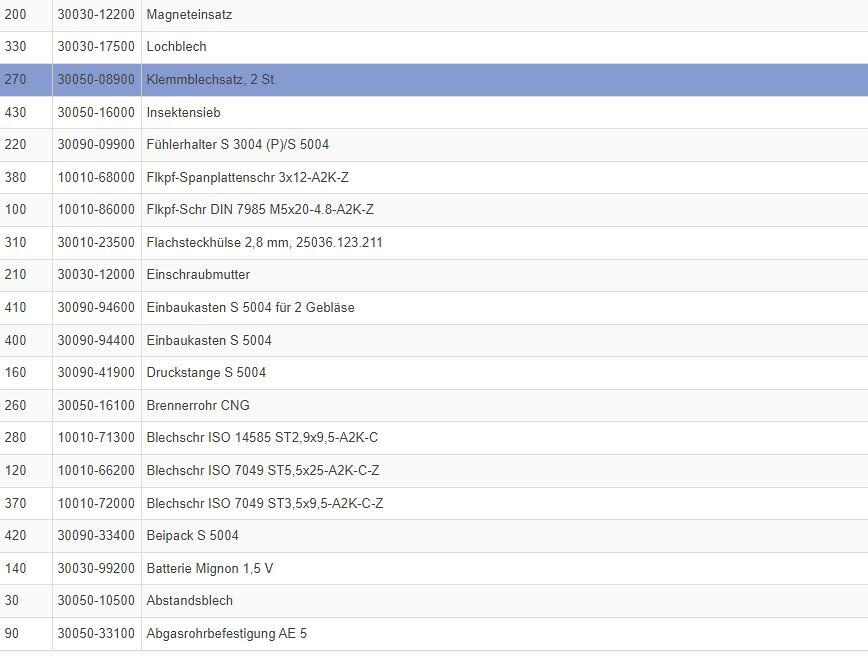Click Flkpf-Spanplattenschr 3x12-A2K-Z row
Screen dimensions: 868x656
click(247, 177)
